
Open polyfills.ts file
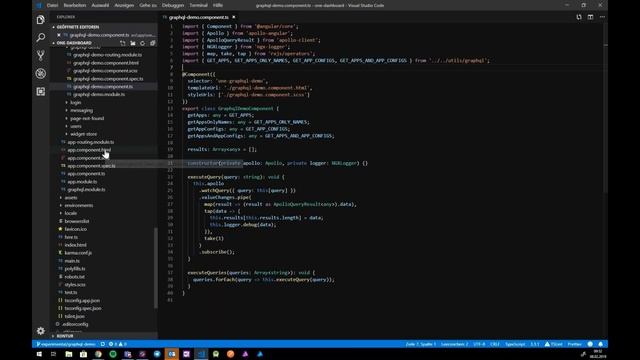coord(75,269)
